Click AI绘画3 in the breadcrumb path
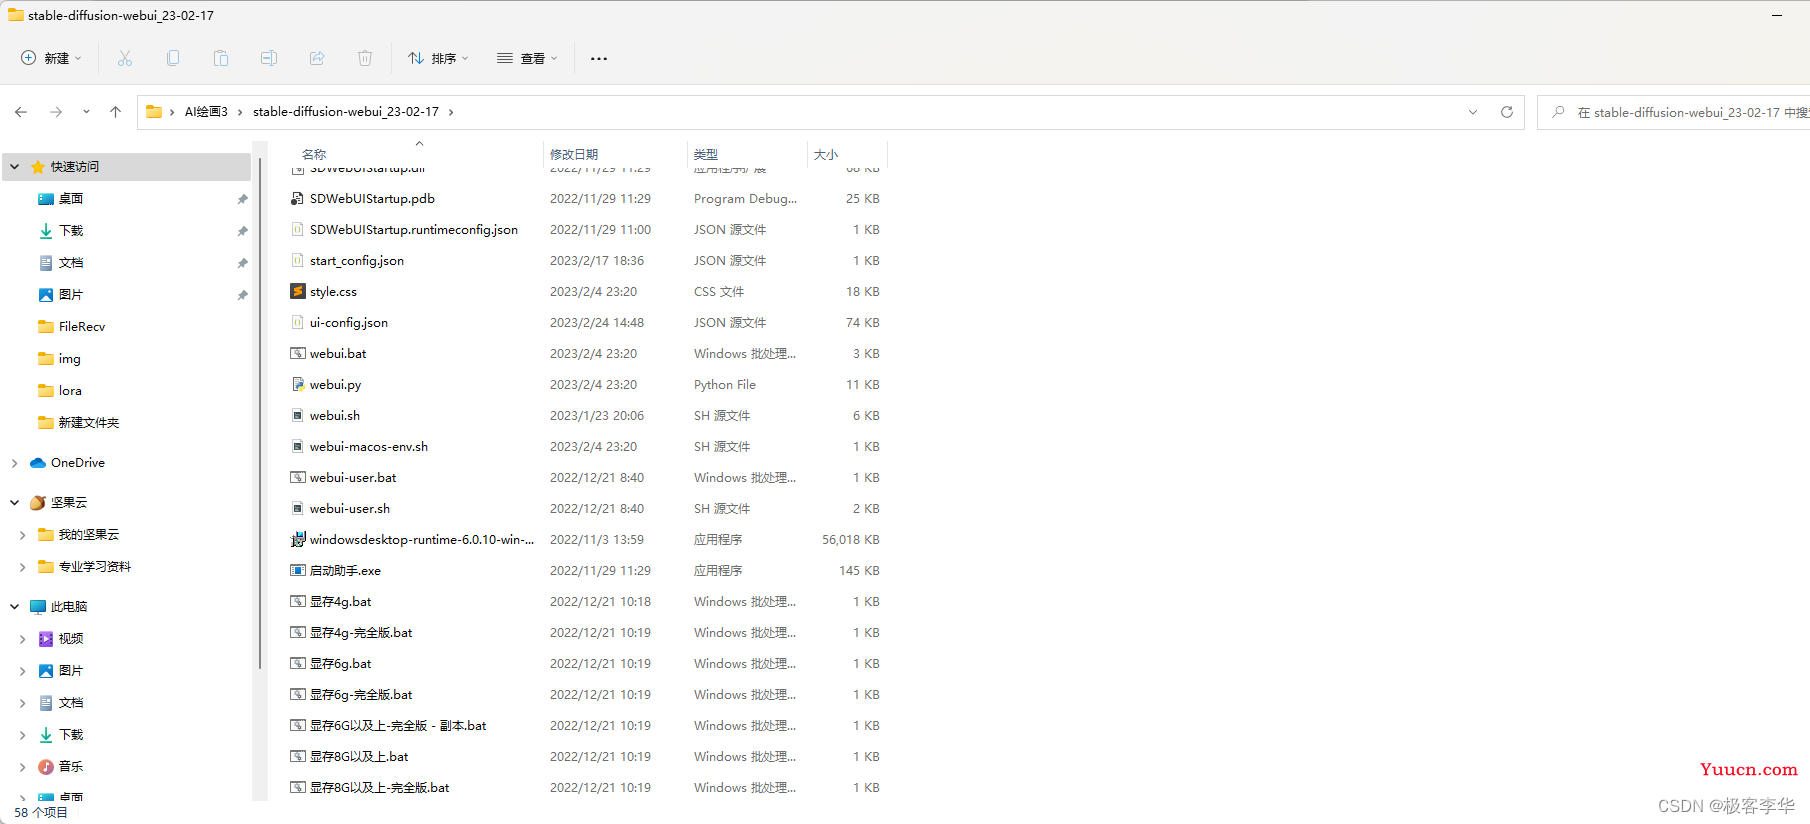The width and height of the screenshot is (1810, 824). (206, 112)
